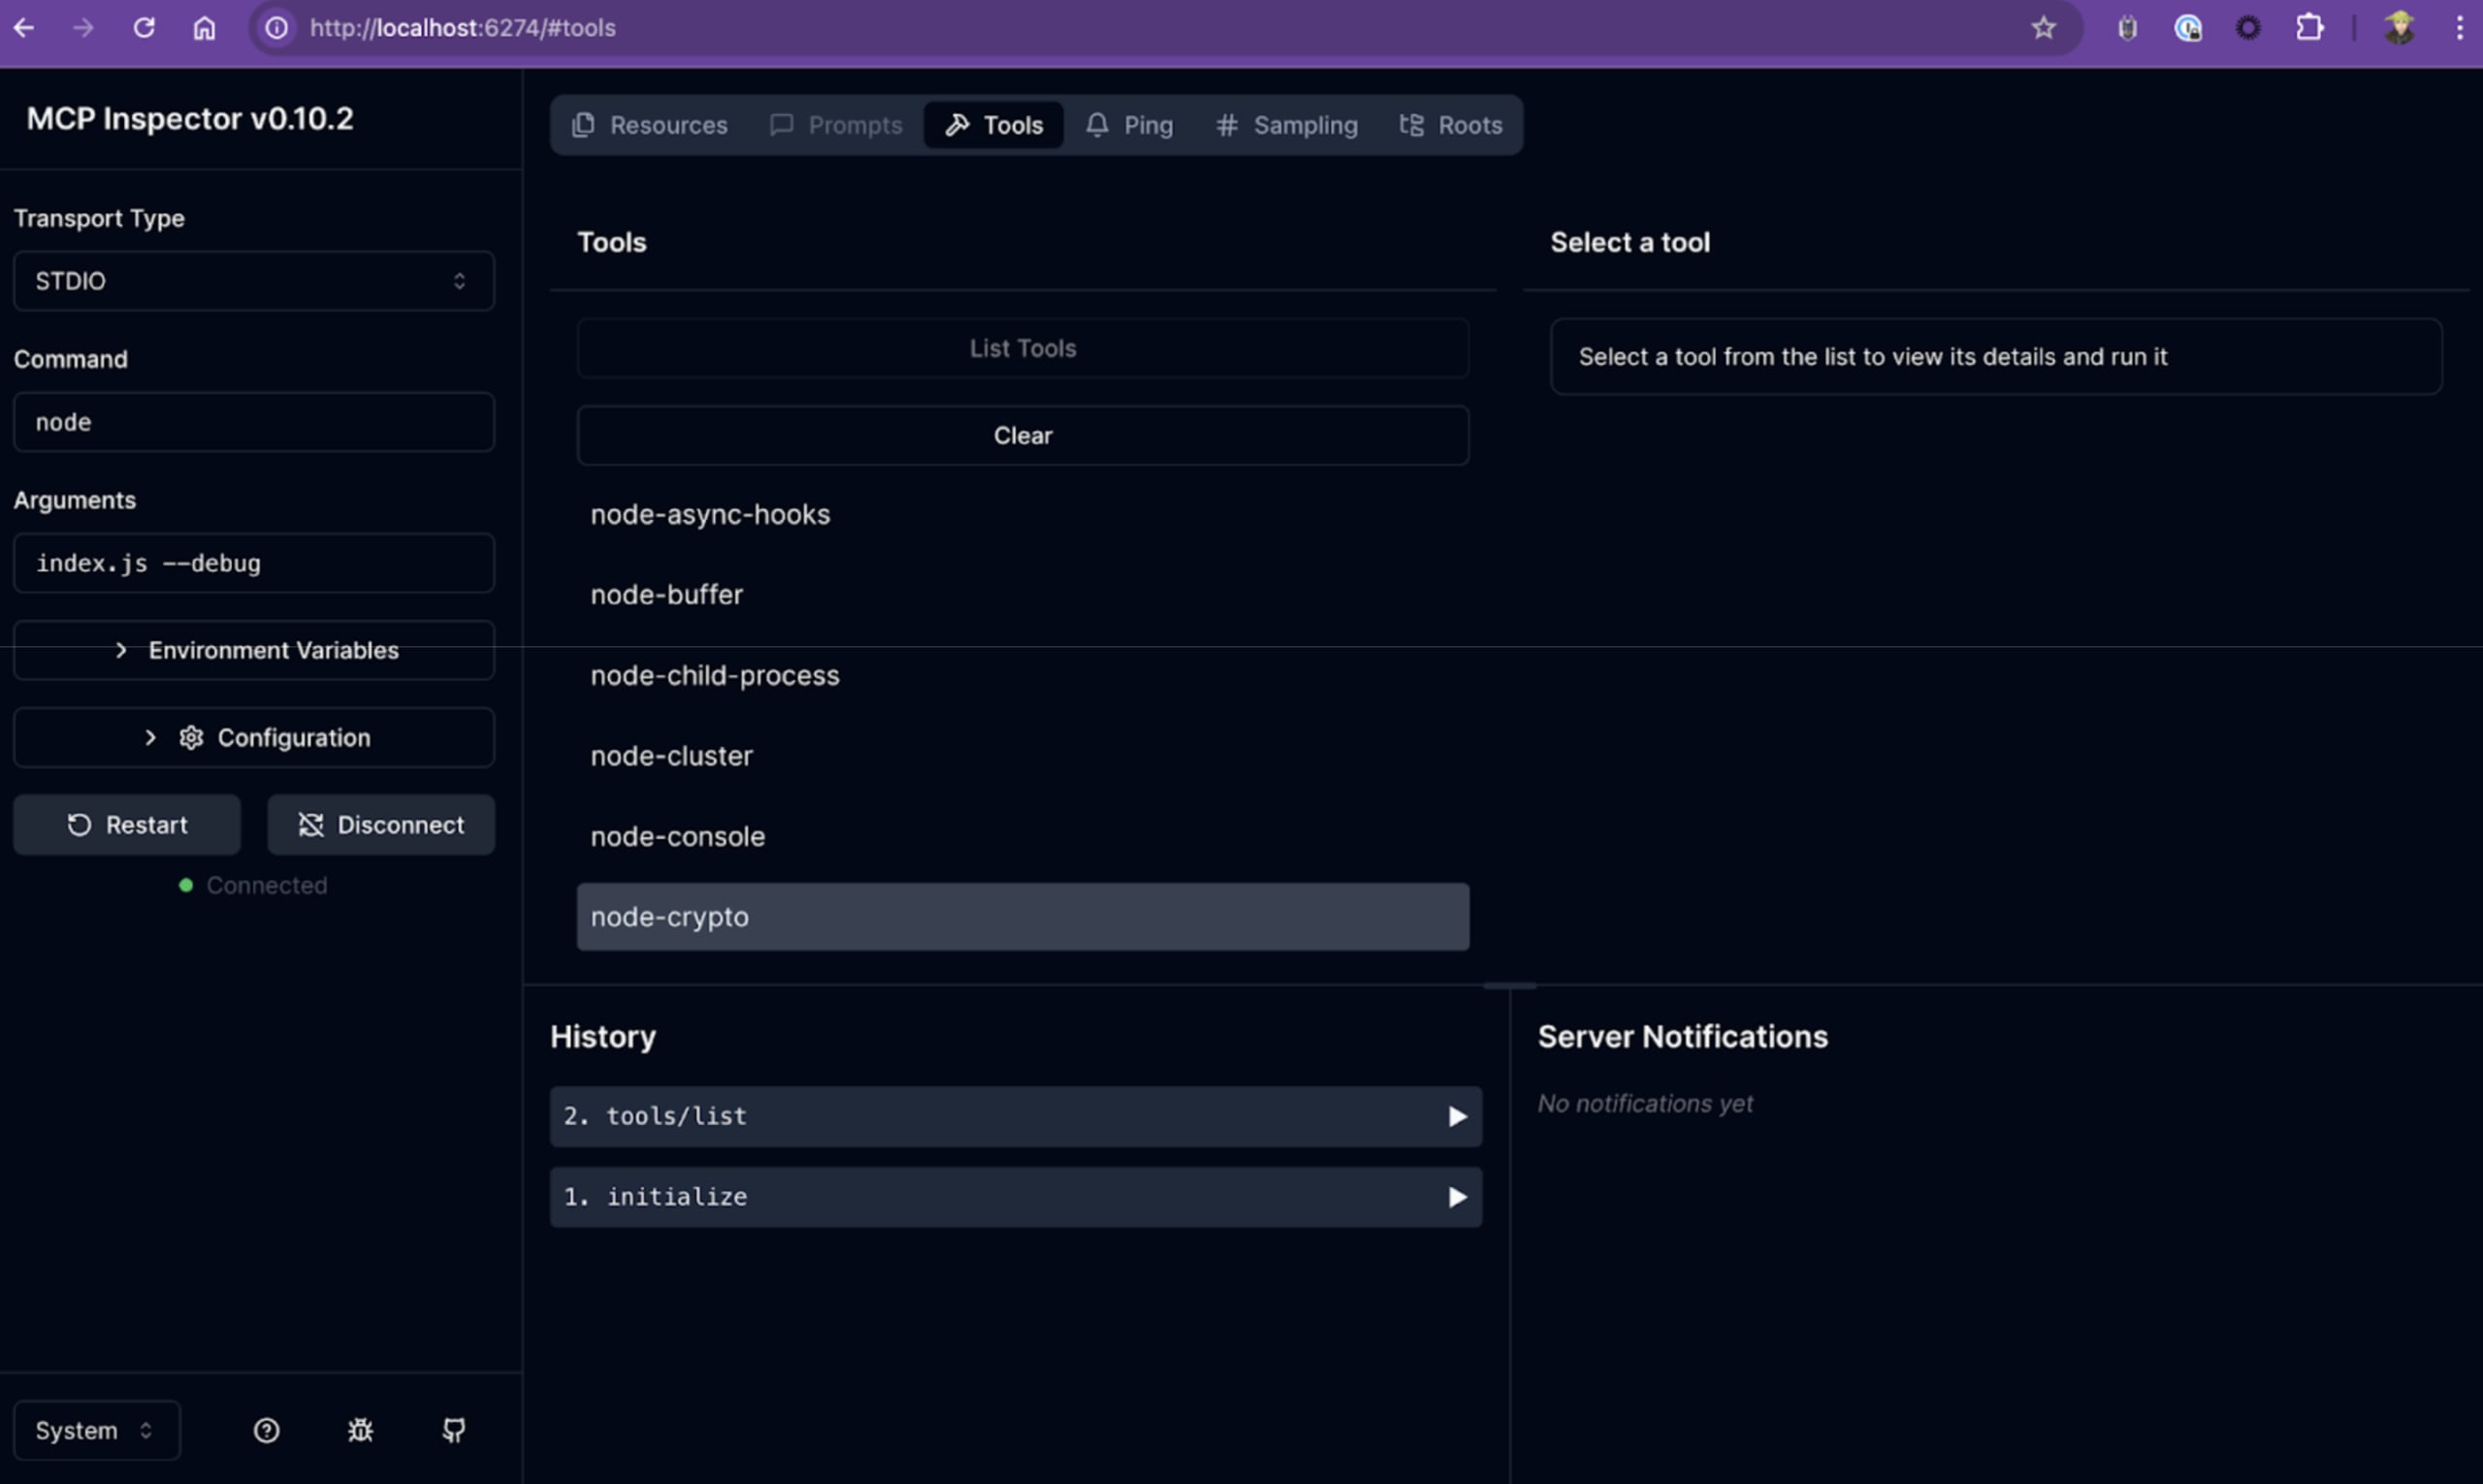Open the Sampling tab
This screenshot has width=2483, height=1484.
point(1286,125)
